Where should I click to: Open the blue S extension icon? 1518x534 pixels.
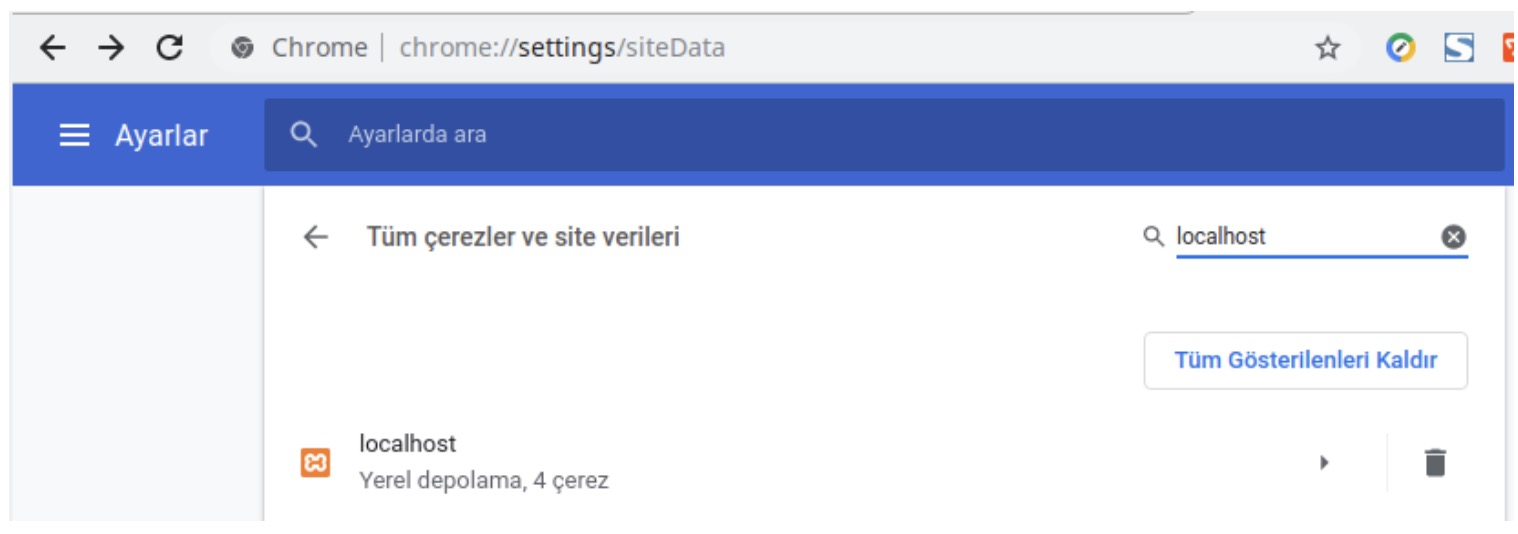pyautogui.click(x=1459, y=48)
